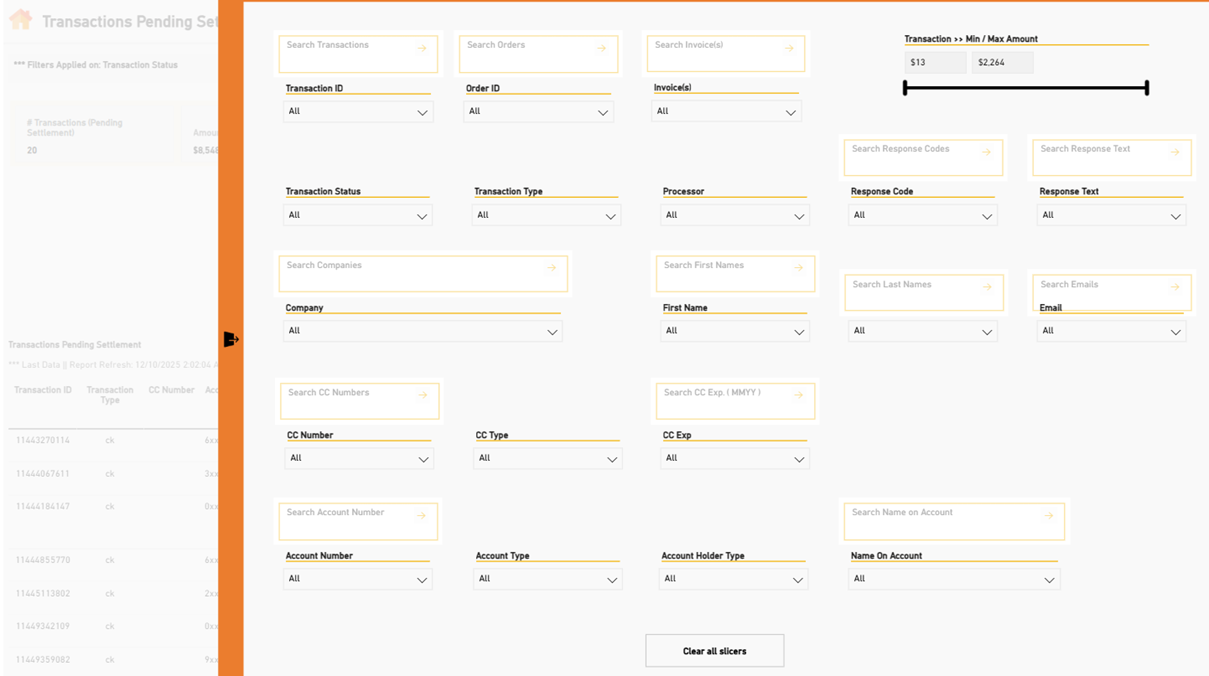
Task: Submit Search CC Numbers via arrow icon
Action: pos(423,395)
